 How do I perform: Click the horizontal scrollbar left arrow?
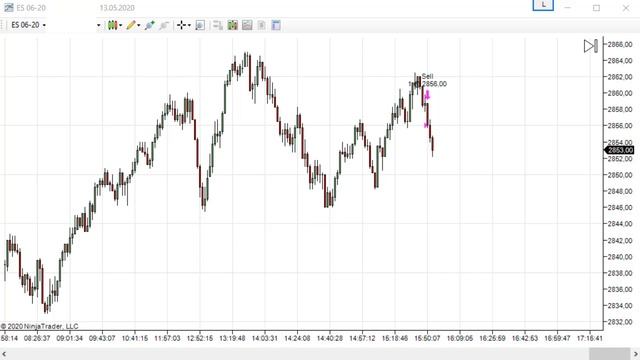tap(4, 354)
